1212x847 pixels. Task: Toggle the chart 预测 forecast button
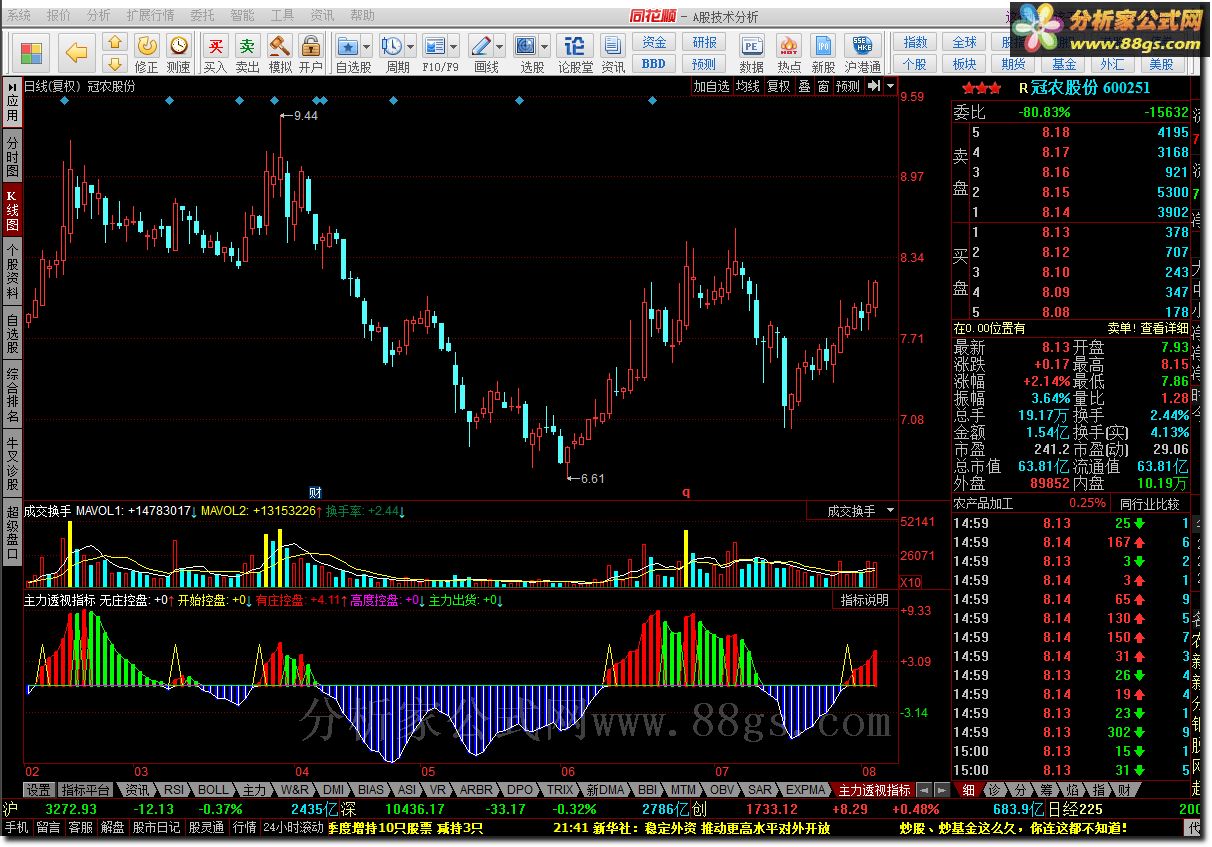tap(848, 86)
